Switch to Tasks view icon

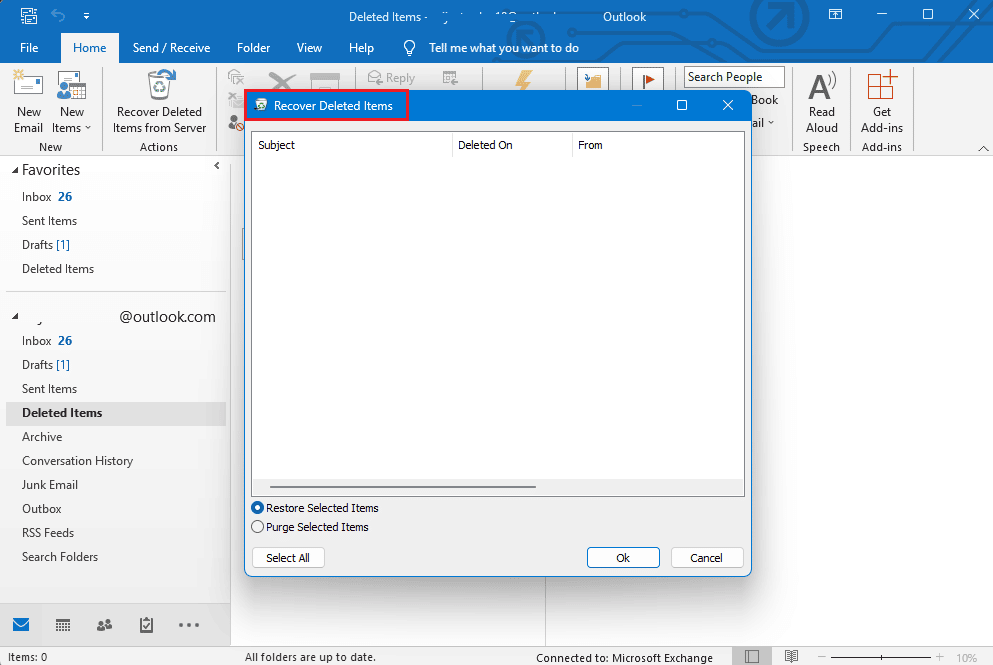point(146,625)
